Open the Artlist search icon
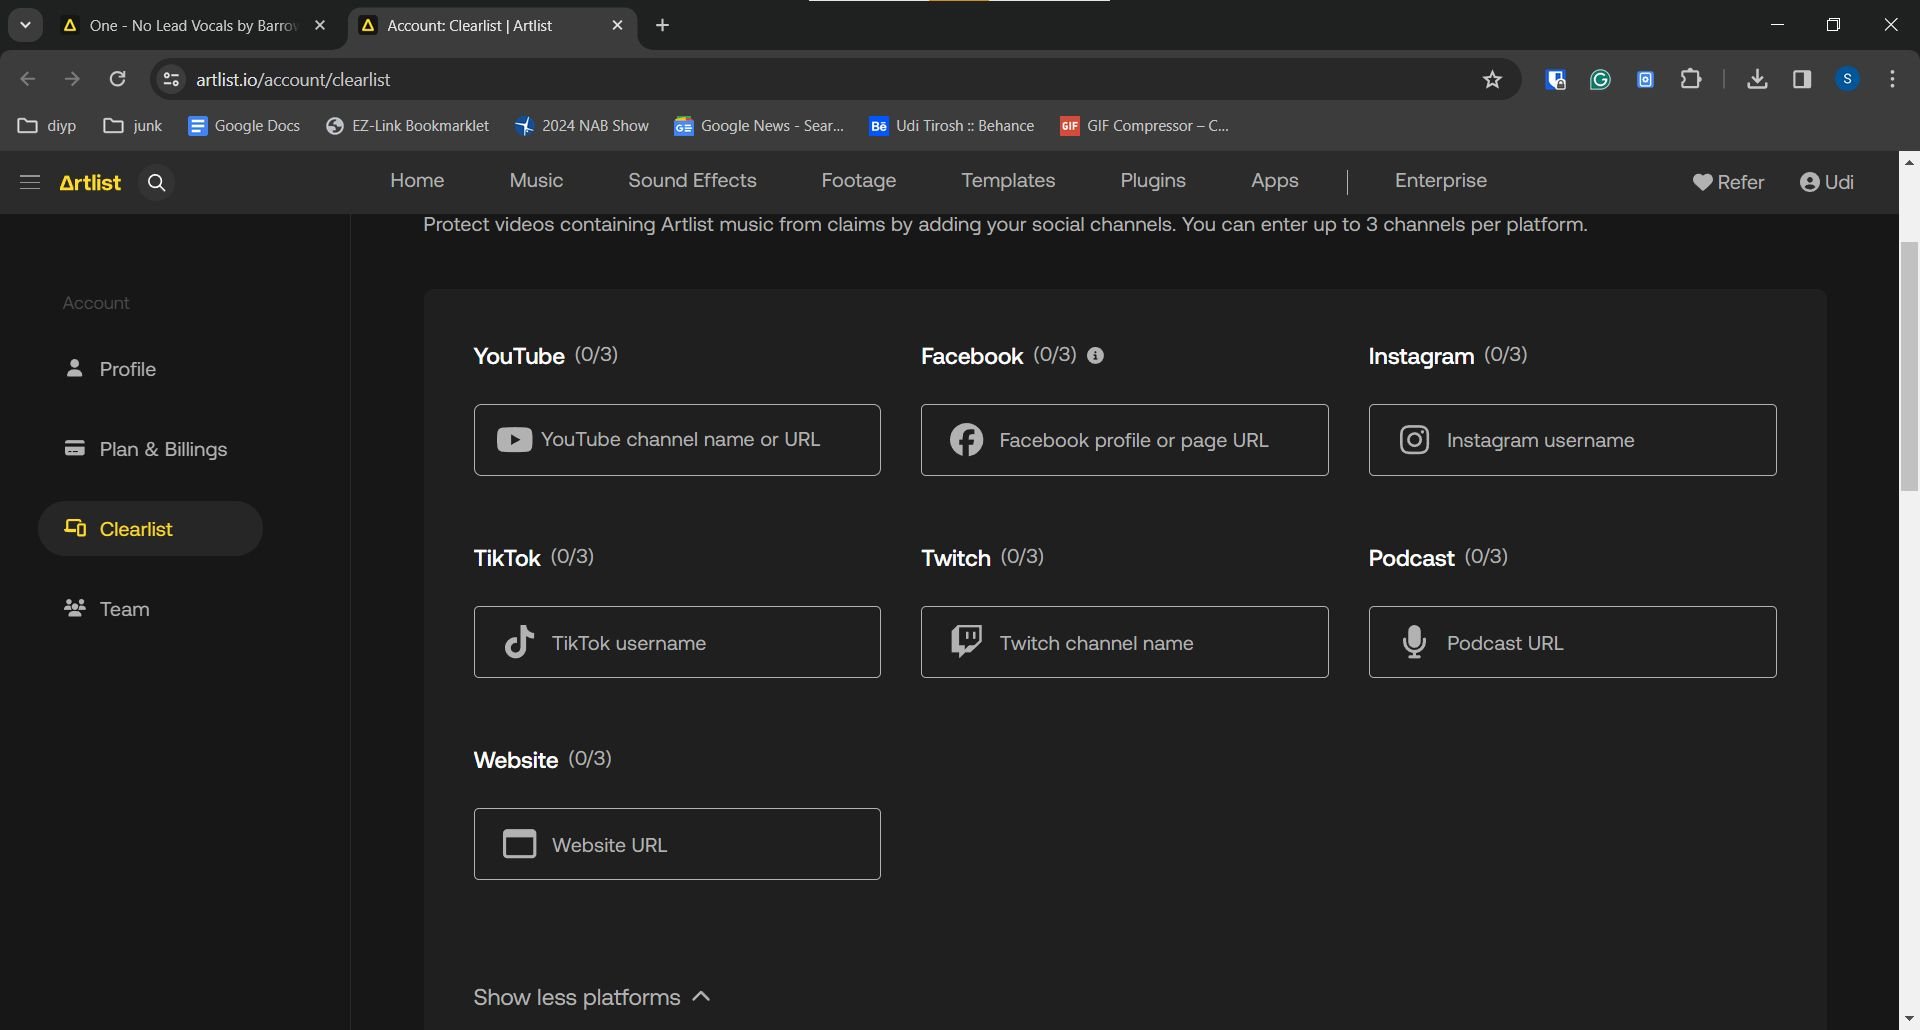This screenshot has height=1030, width=1920. point(156,182)
